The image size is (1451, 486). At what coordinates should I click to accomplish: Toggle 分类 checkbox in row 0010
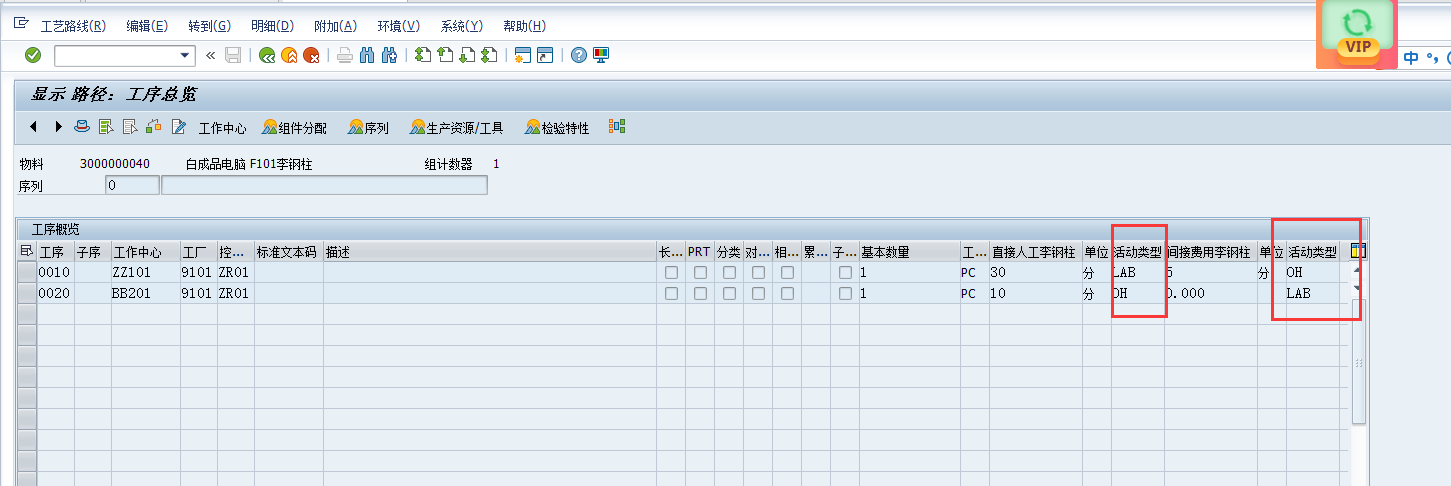click(x=730, y=272)
